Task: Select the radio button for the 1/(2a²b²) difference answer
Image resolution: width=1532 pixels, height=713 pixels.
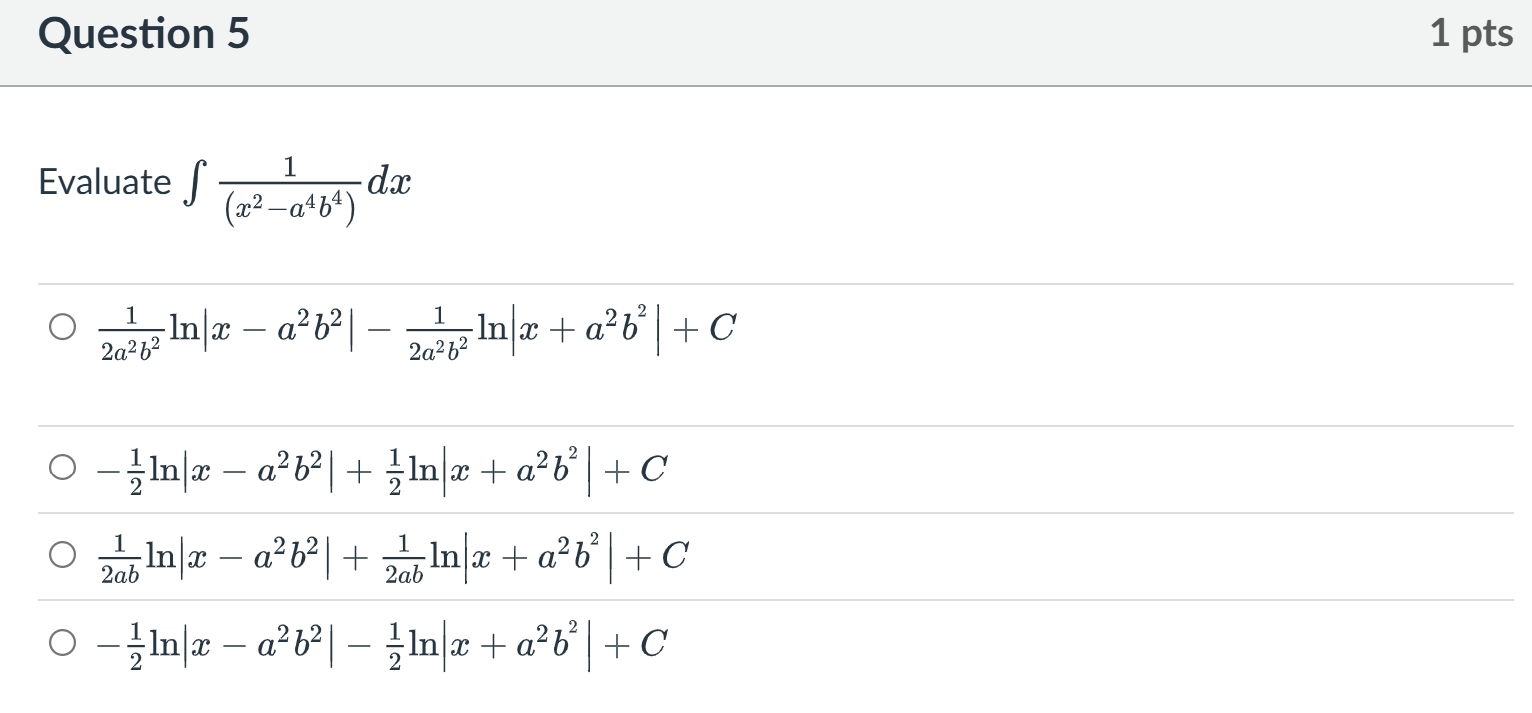Action: pyautogui.click(x=62, y=327)
